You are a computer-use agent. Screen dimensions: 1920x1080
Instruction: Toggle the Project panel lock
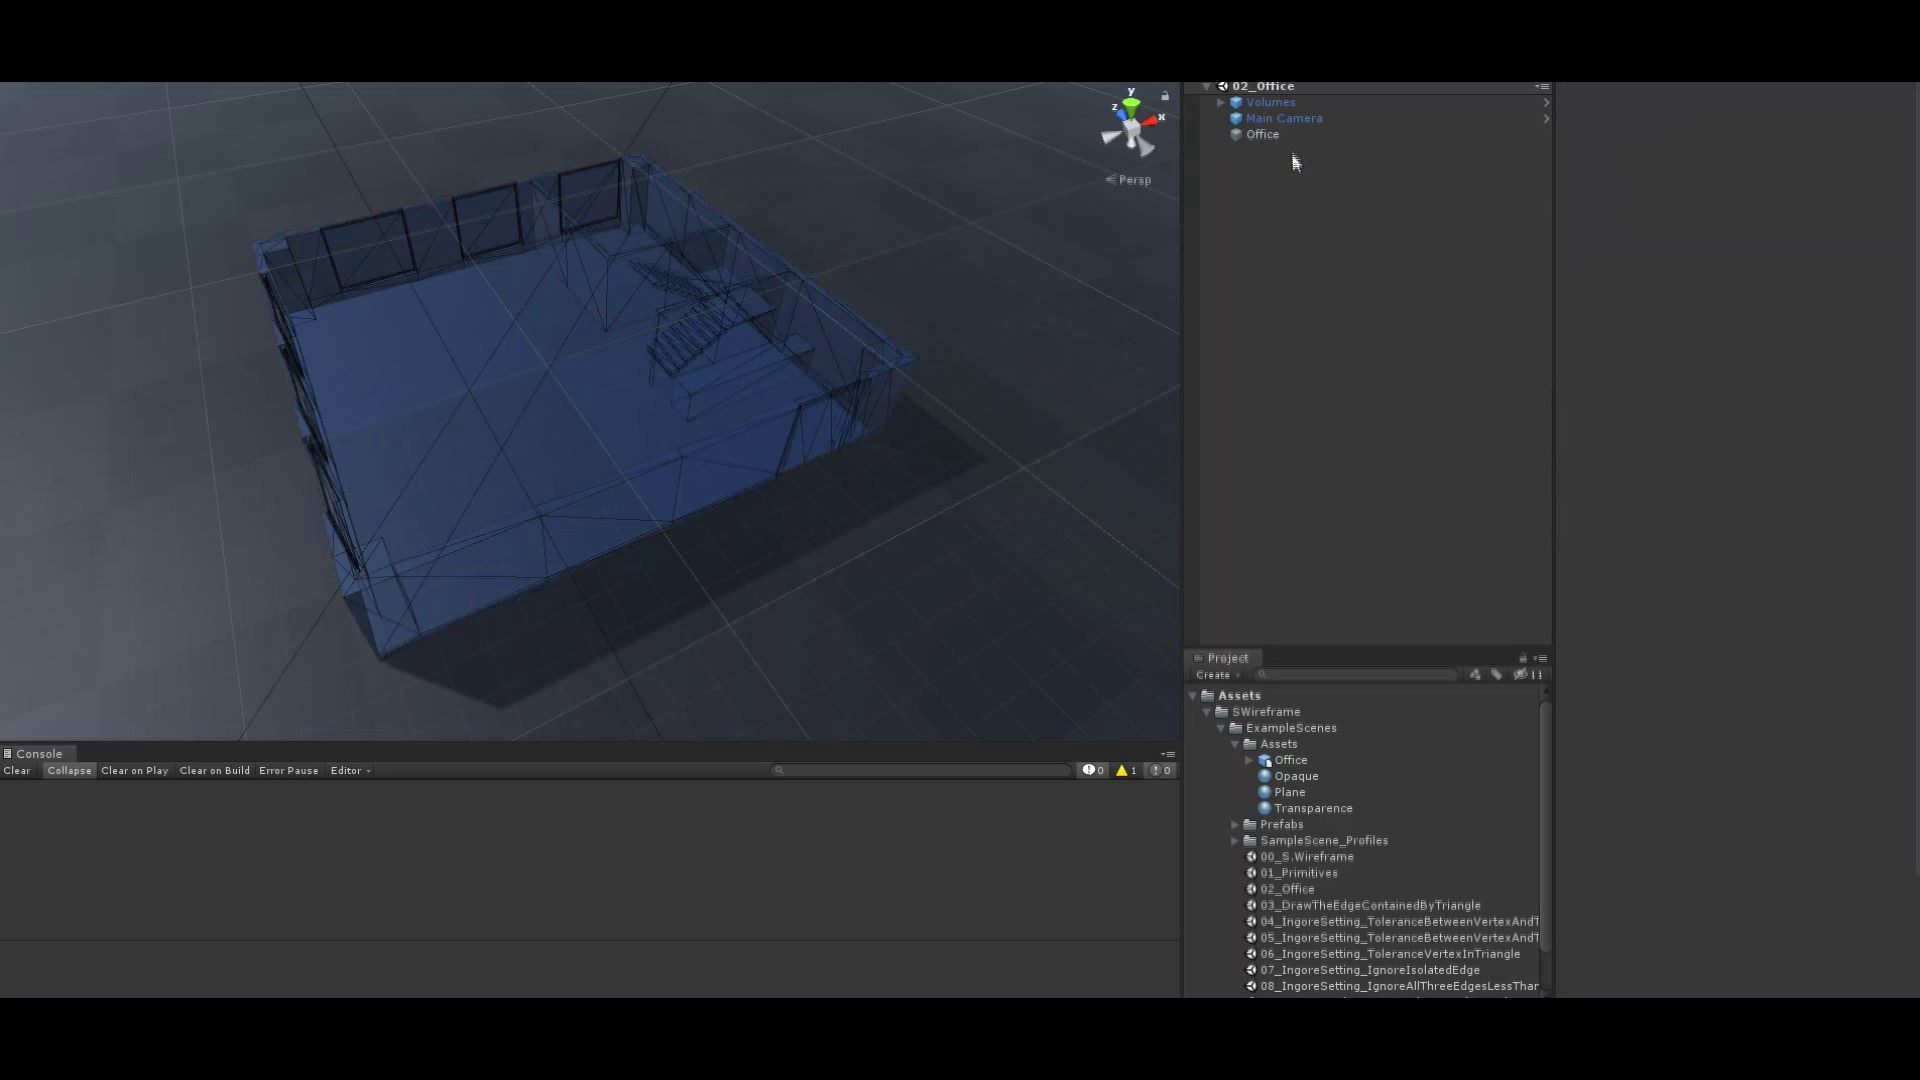pos(1523,658)
